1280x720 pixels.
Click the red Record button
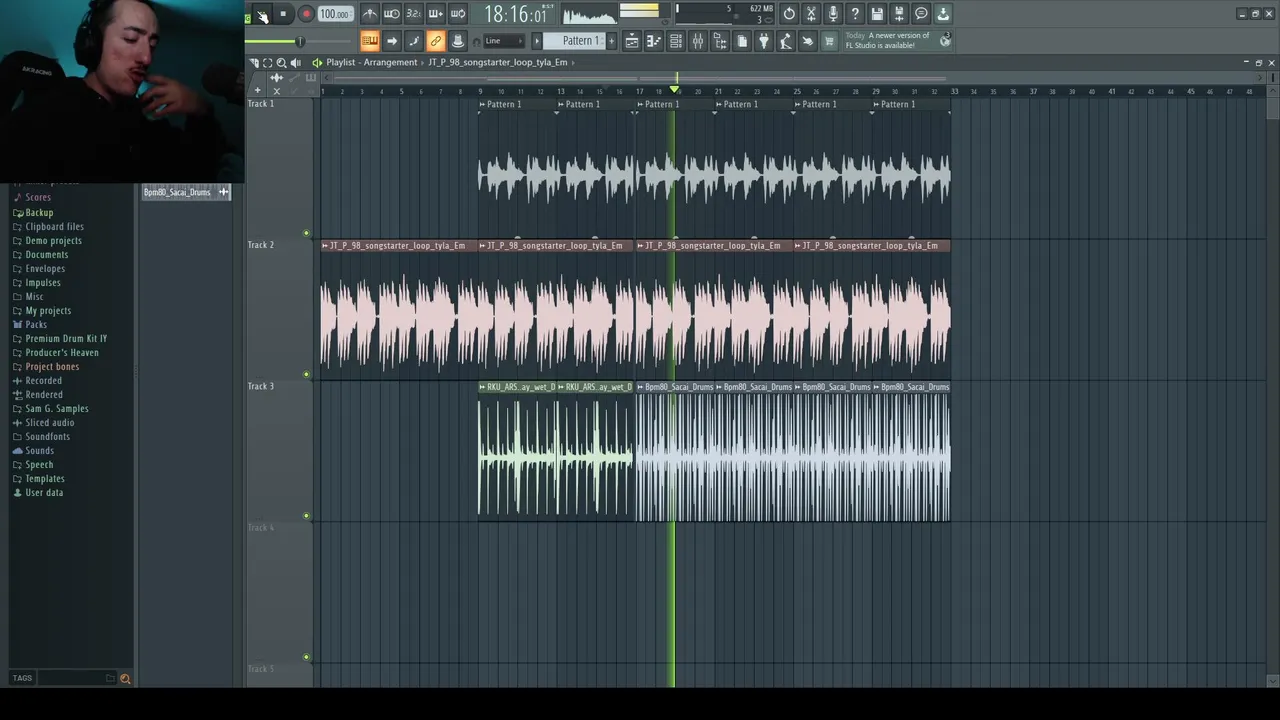tap(306, 14)
